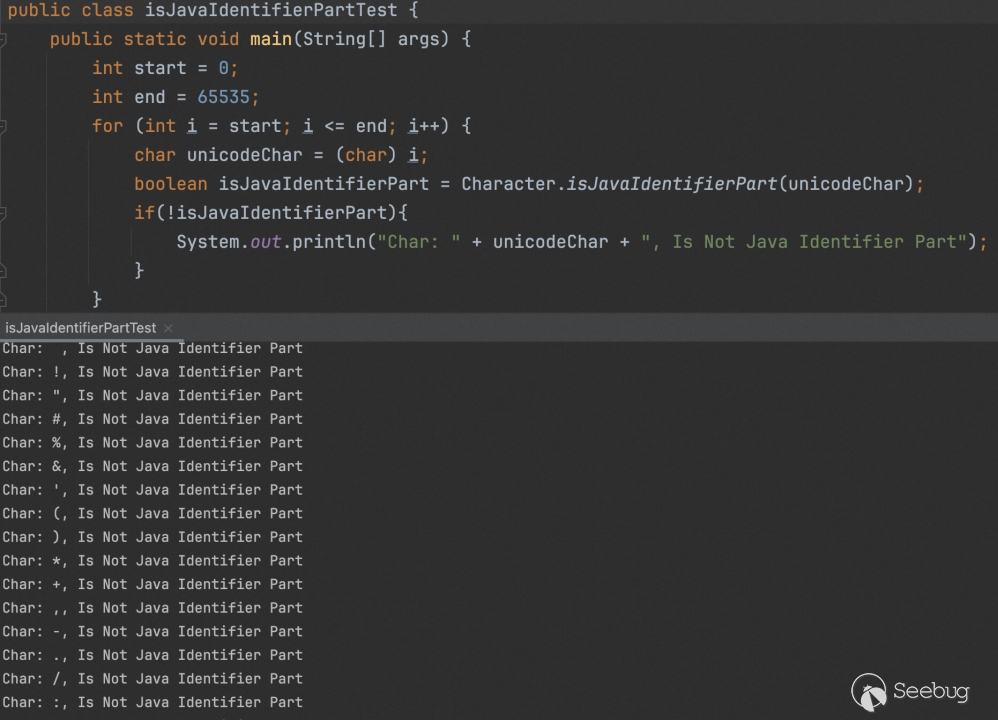Viewport: 998px width, 720px height.
Task: Select the isJavaIdentifierPartTest run tab
Action: pyautogui.click(x=80, y=328)
